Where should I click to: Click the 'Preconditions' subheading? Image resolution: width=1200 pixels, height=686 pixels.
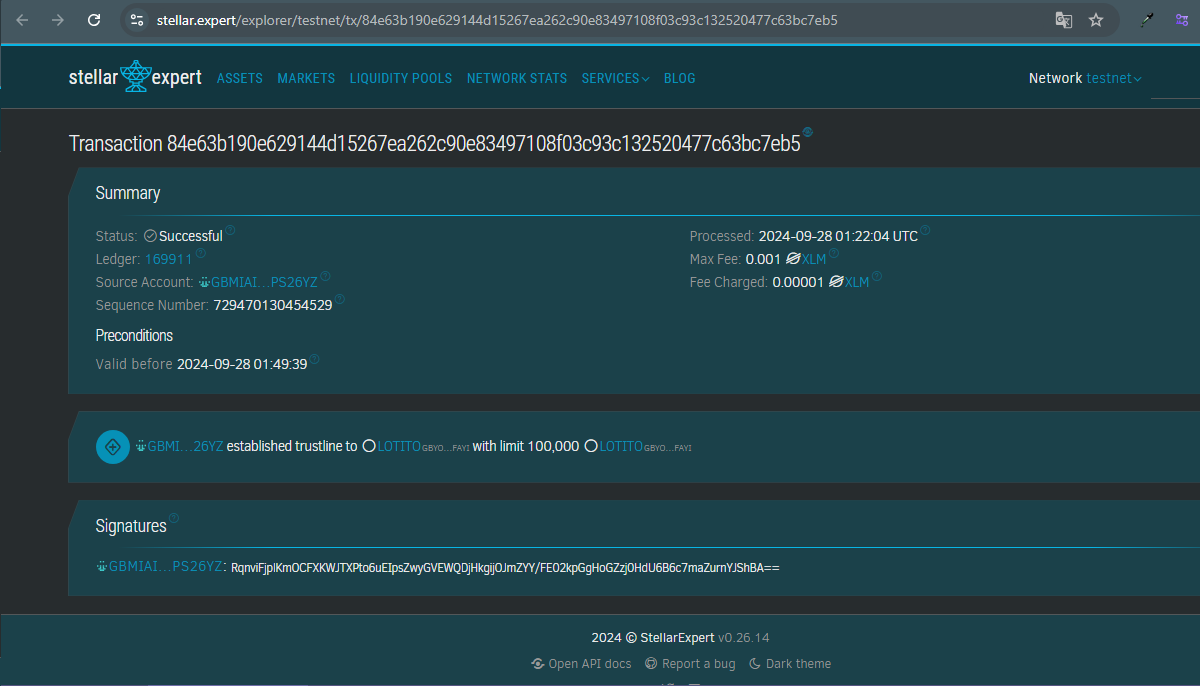point(134,335)
